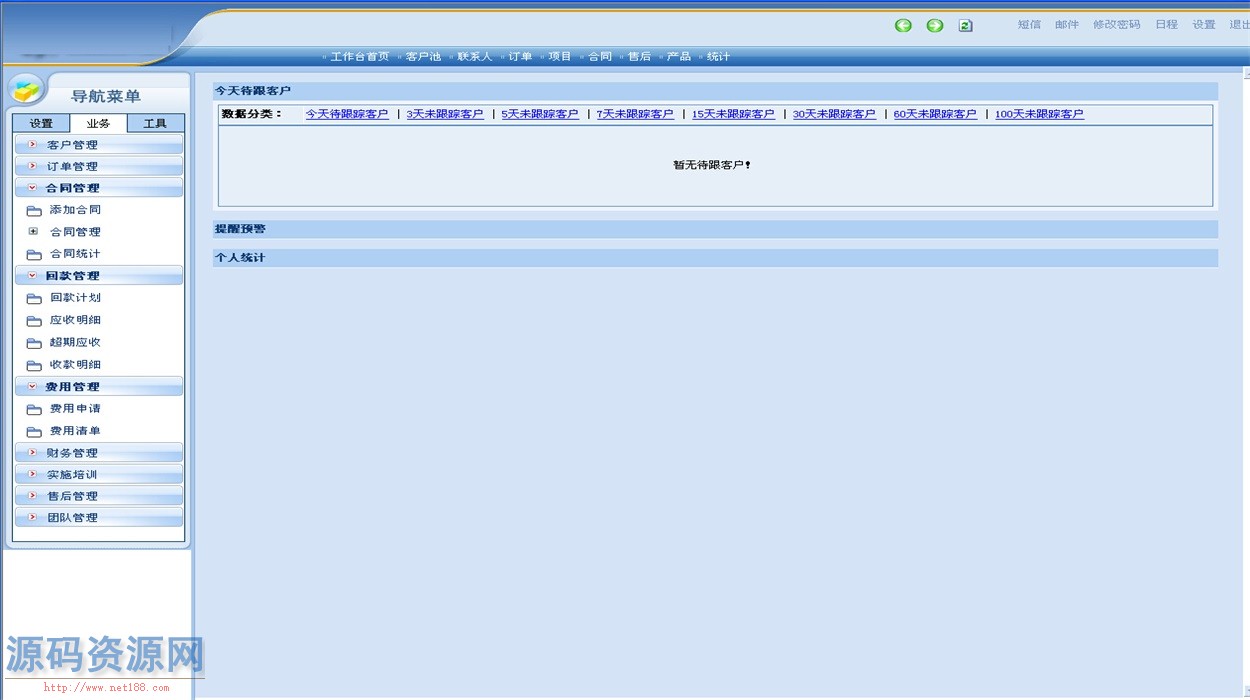Viewport: 1250px width, 700px height.
Task: Click the green forward arrow icon
Action: 934,25
